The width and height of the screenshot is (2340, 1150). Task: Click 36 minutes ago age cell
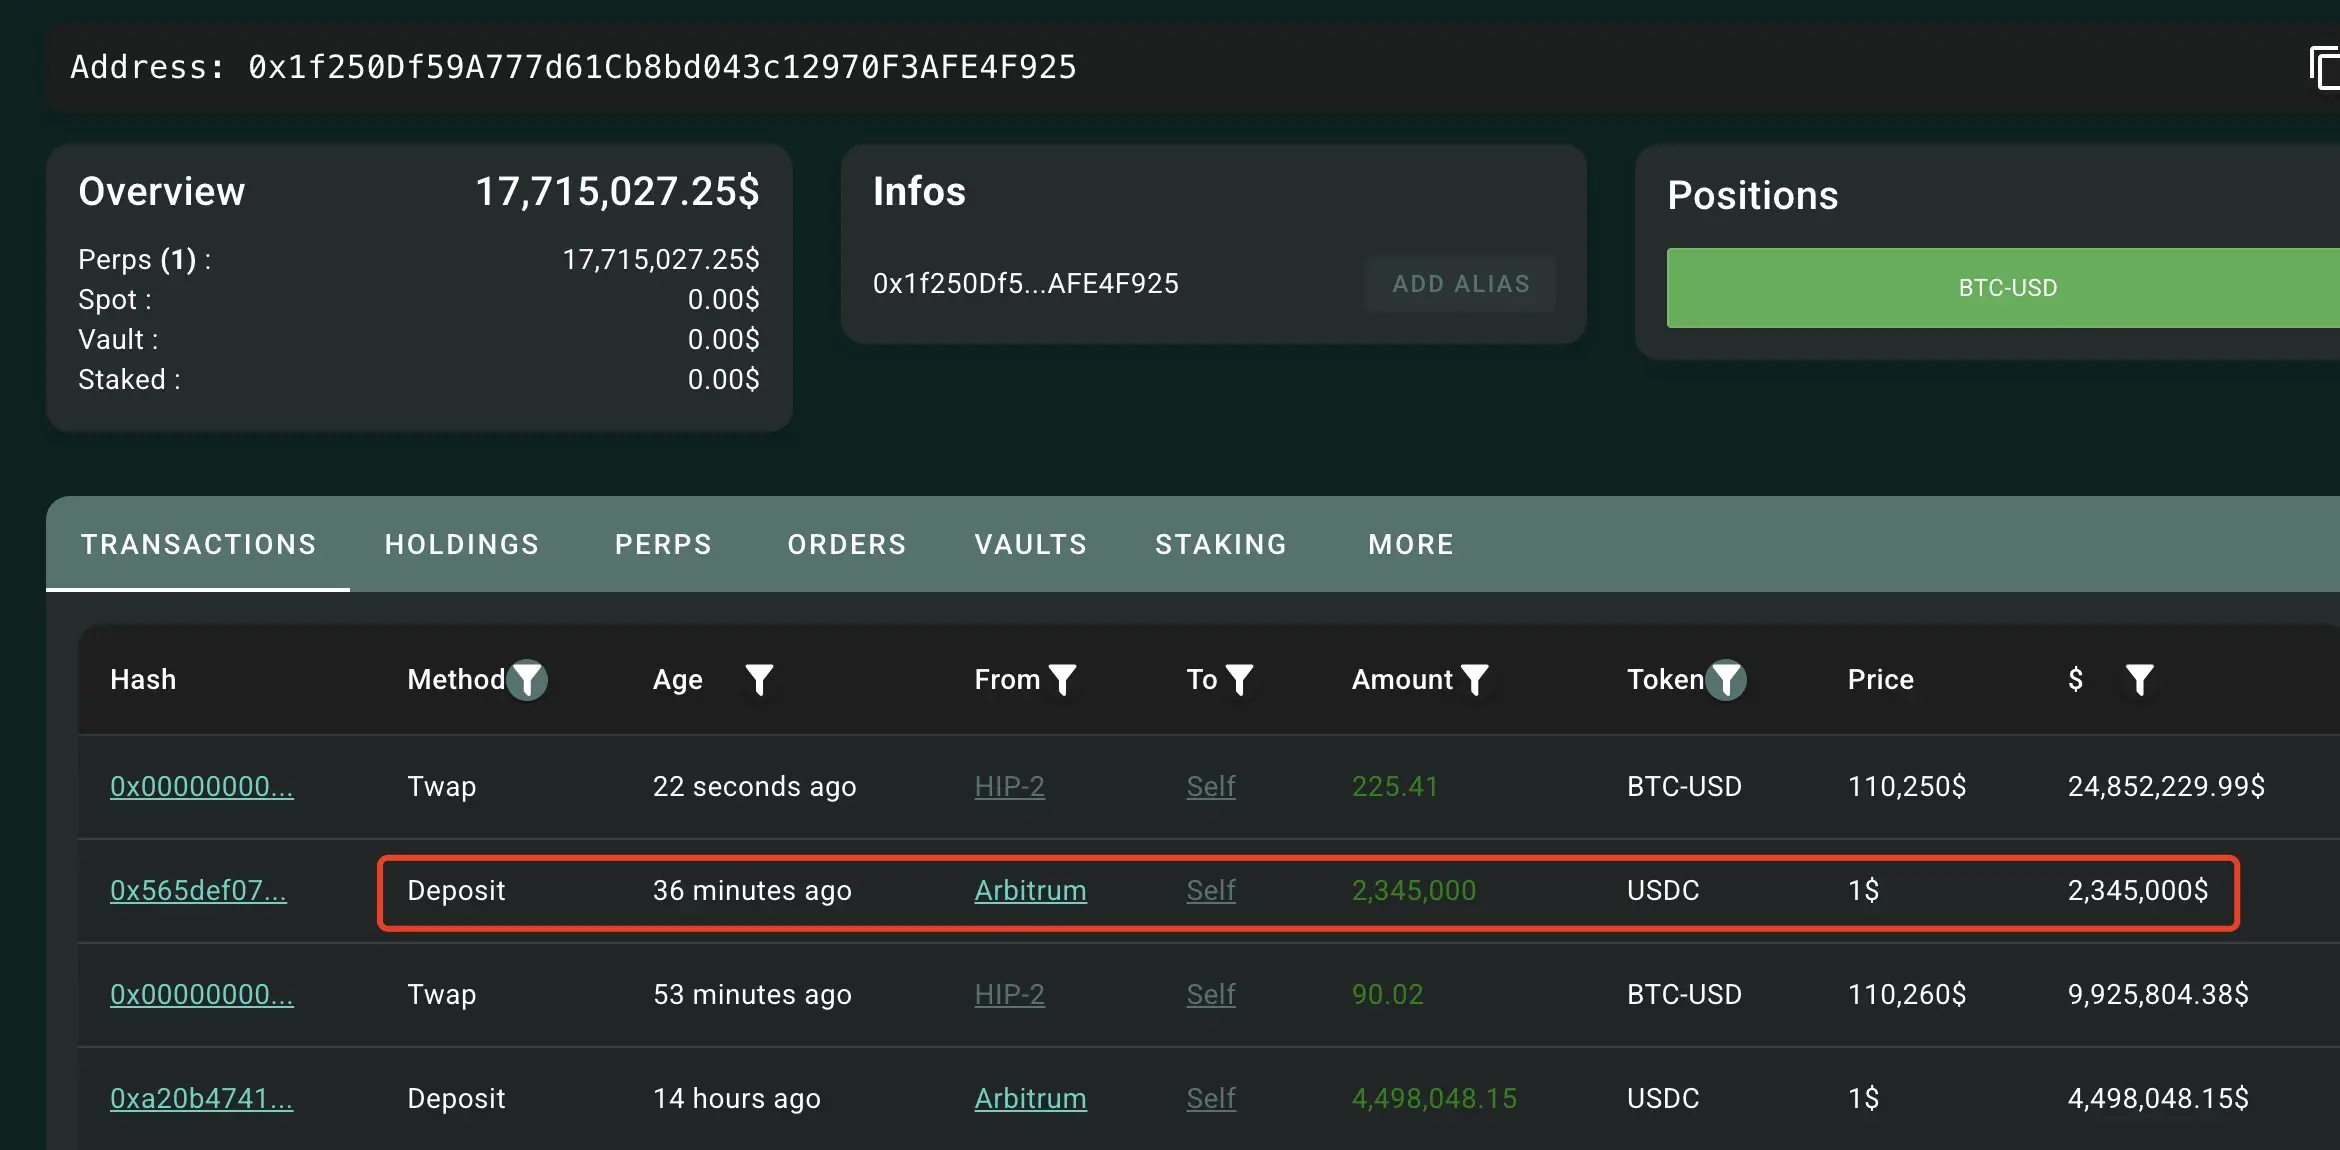752,890
